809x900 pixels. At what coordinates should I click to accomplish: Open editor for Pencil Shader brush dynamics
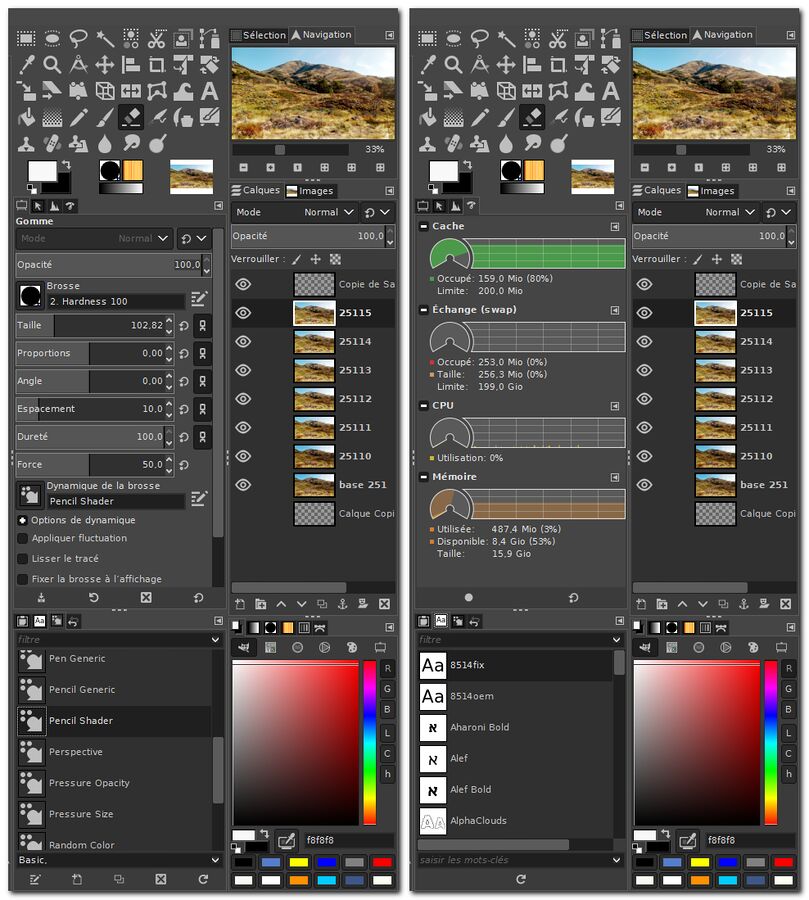[198, 498]
